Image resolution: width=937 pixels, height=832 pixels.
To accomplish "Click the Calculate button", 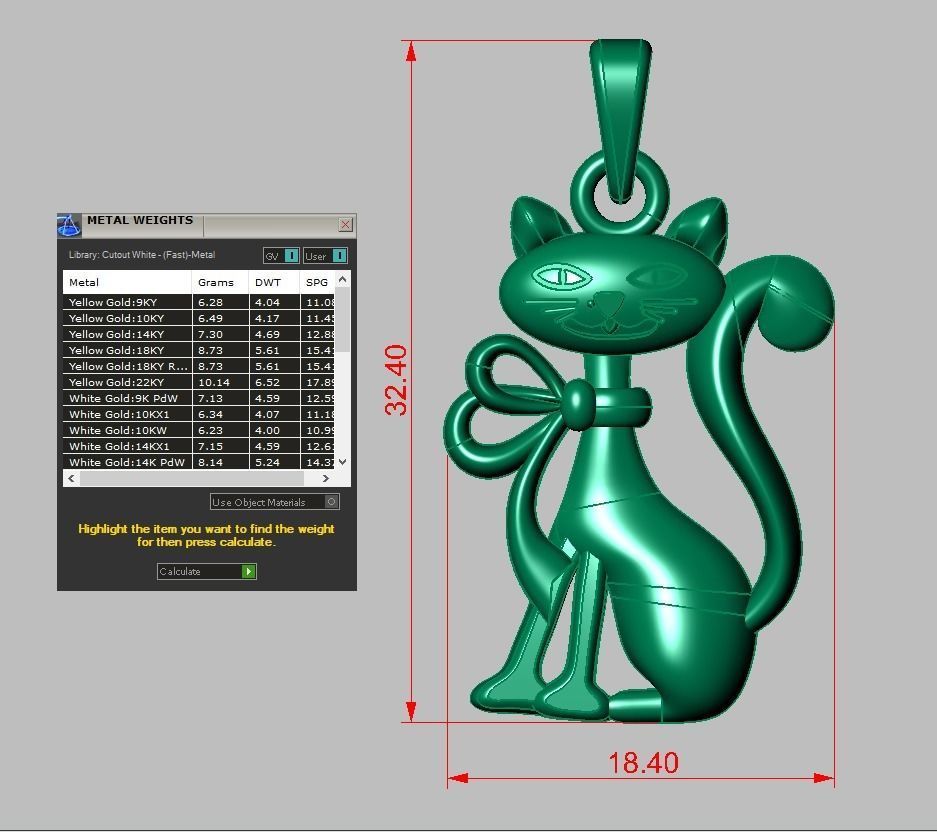I will [x=207, y=571].
